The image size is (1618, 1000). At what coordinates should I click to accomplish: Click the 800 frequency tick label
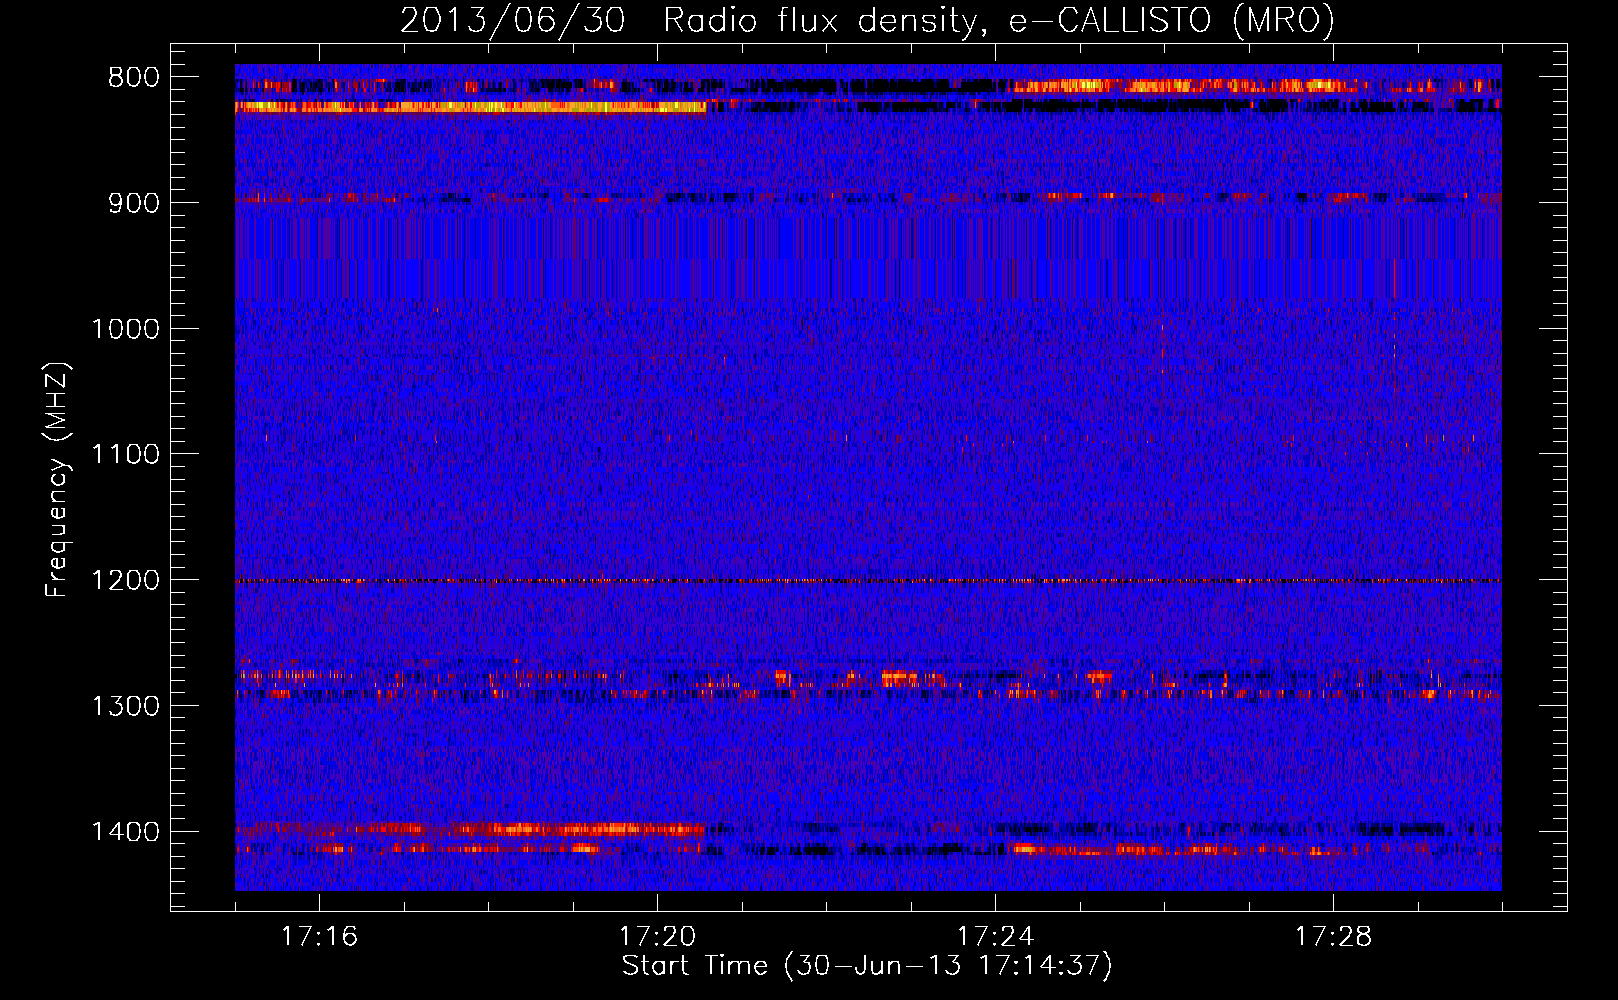point(134,78)
